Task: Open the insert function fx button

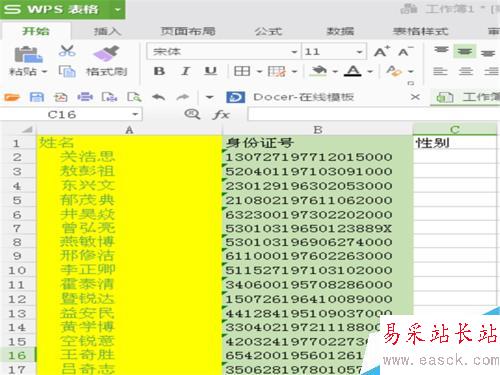Action: tap(221, 115)
